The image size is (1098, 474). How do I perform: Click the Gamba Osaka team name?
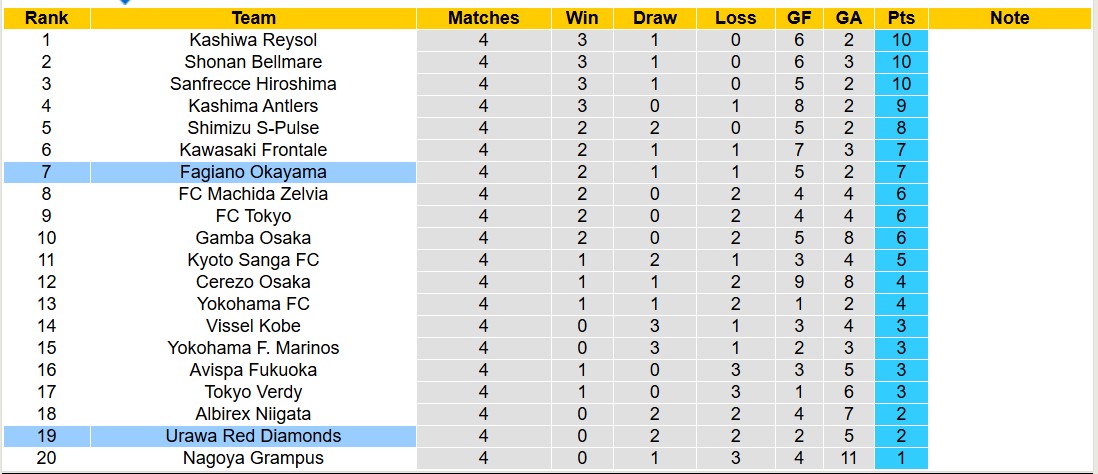tap(253, 238)
